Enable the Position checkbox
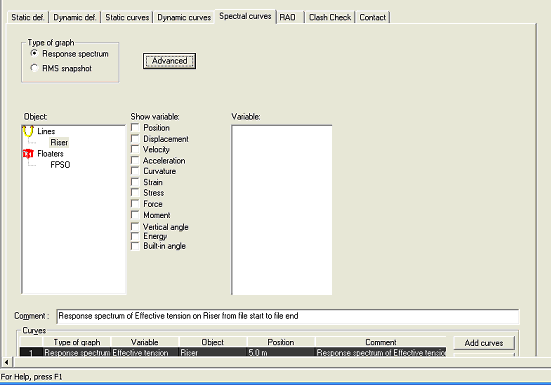Screen dimensions: 551x387 (135, 127)
